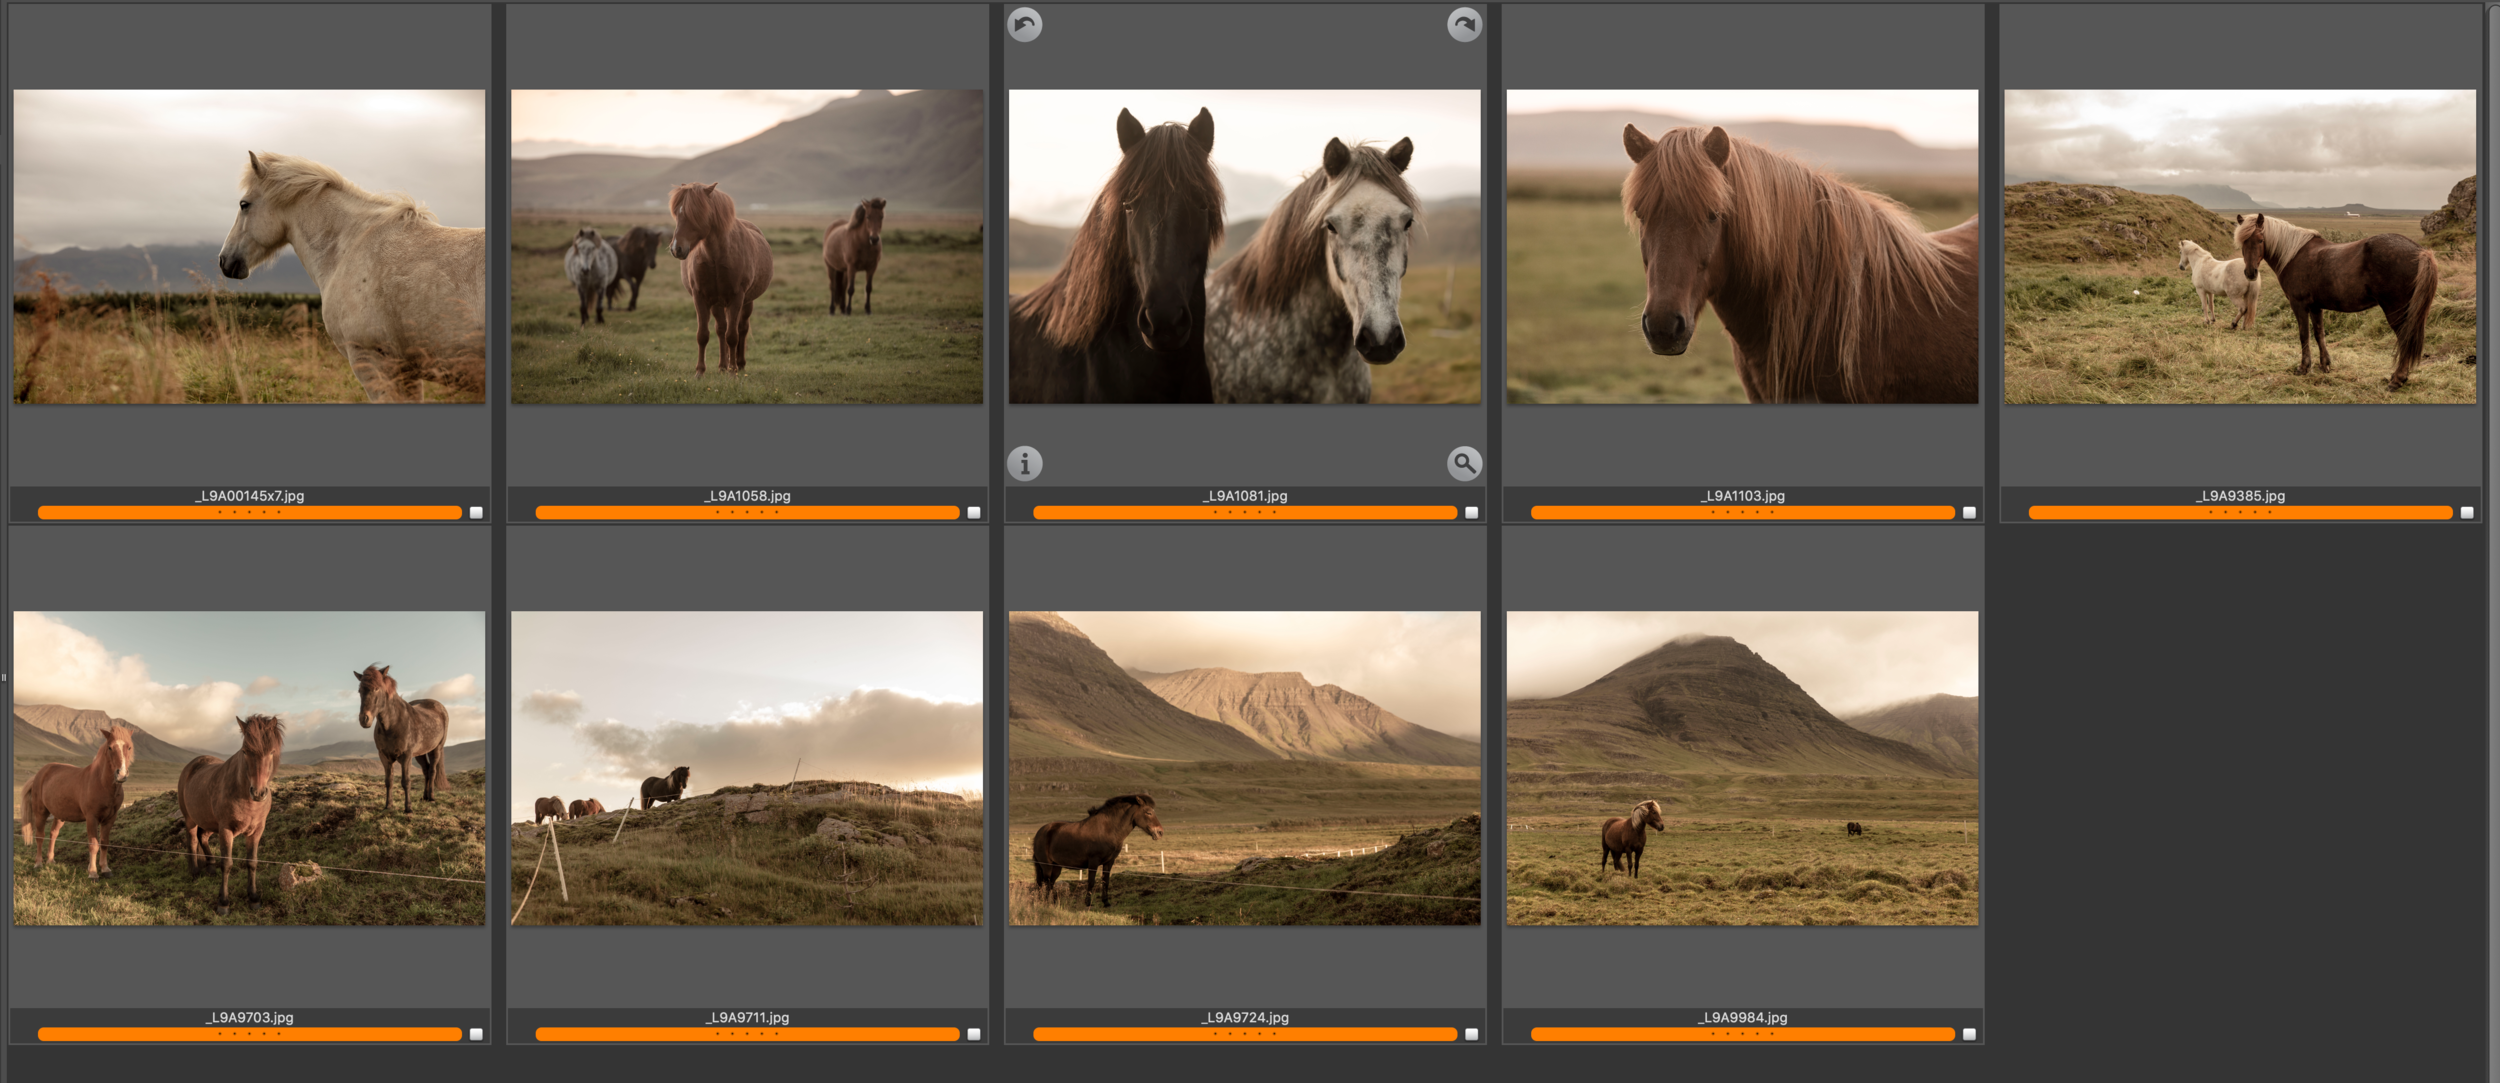Check the box for _L9A1058.jpg
The width and height of the screenshot is (2500, 1083).
pyautogui.click(x=974, y=513)
